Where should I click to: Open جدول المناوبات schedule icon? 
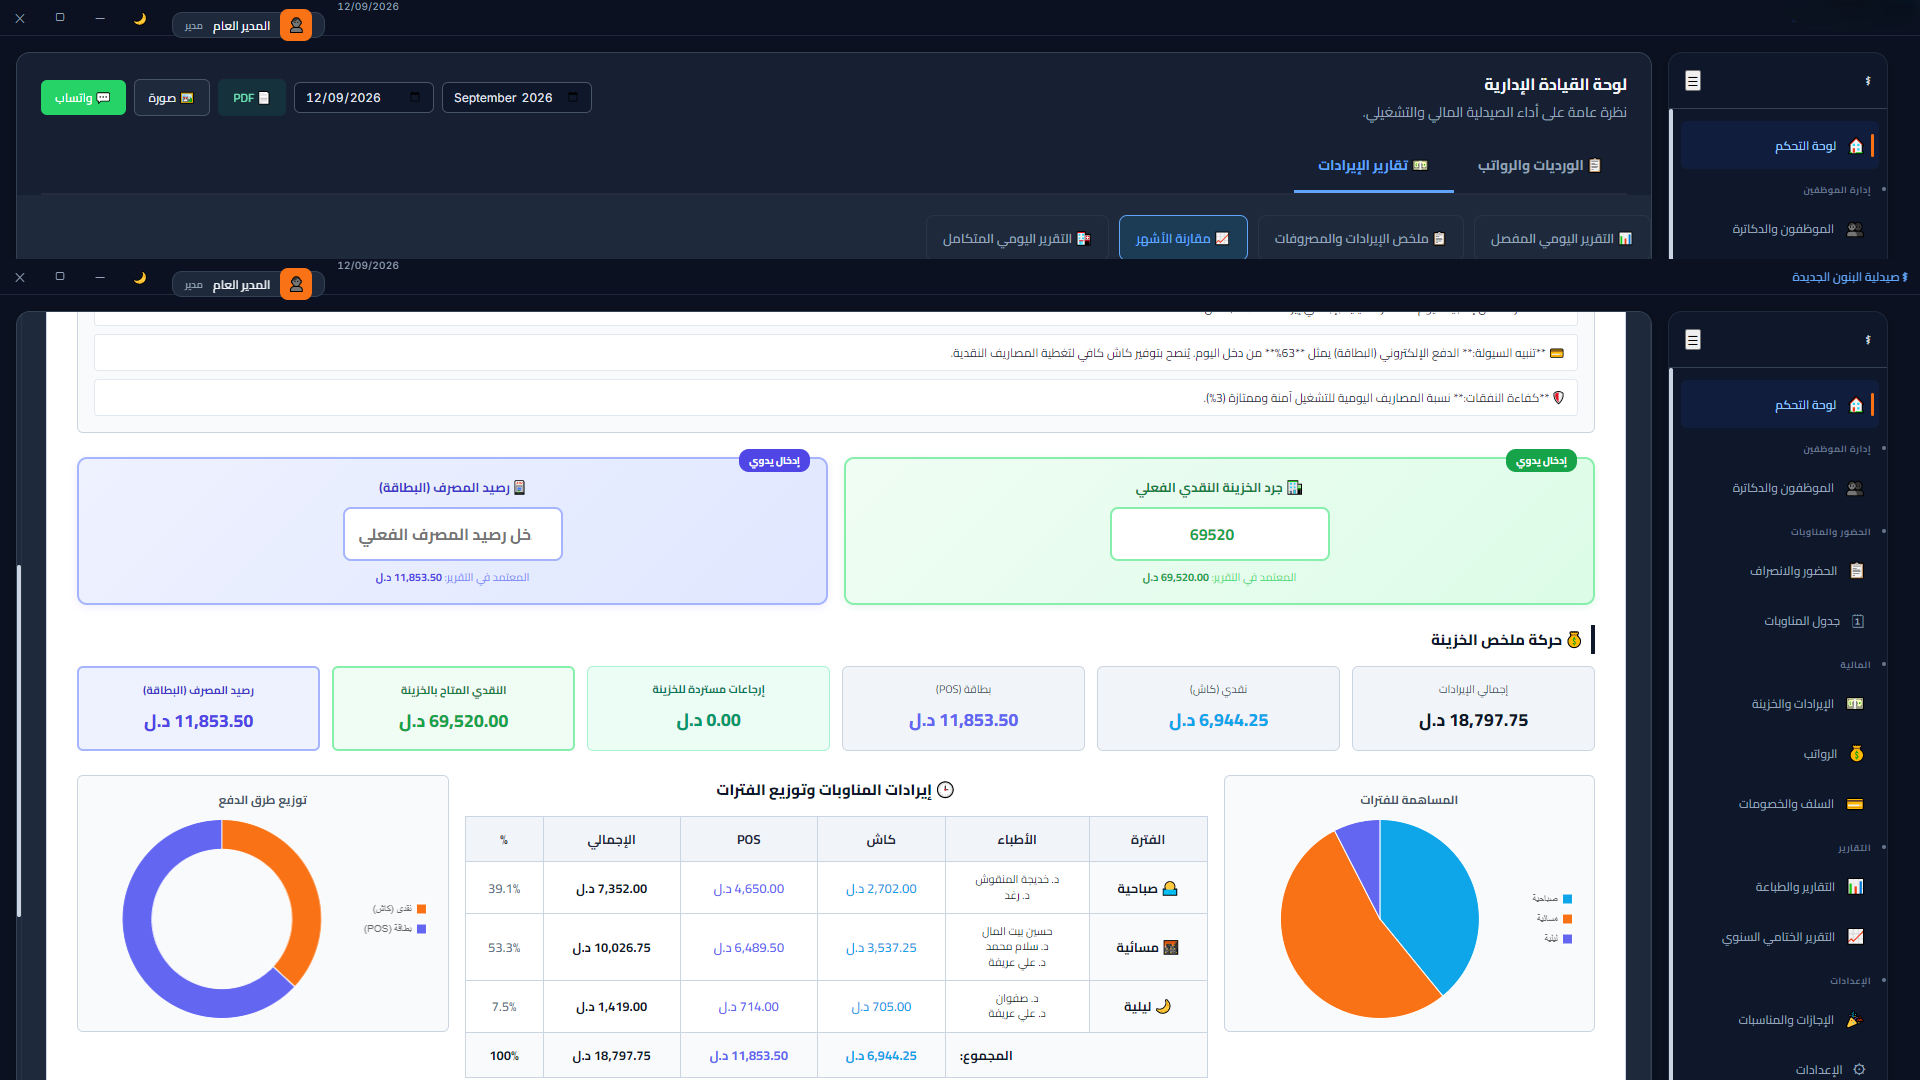coord(1857,621)
